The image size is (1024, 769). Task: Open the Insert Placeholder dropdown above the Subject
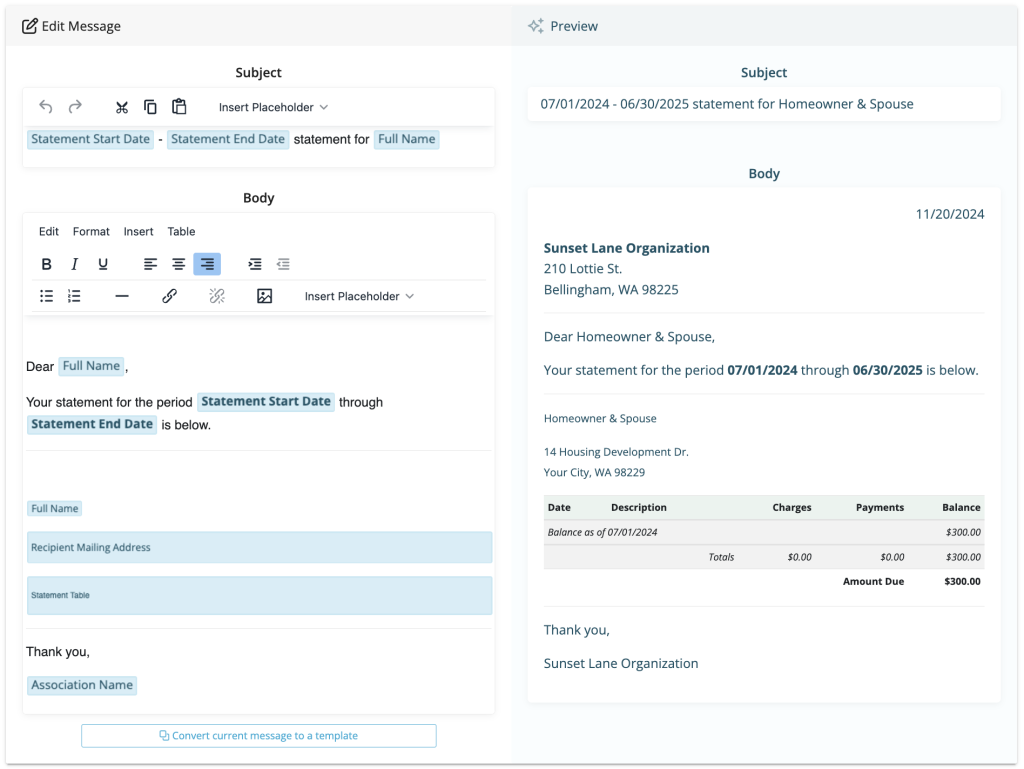coord(270,107)
